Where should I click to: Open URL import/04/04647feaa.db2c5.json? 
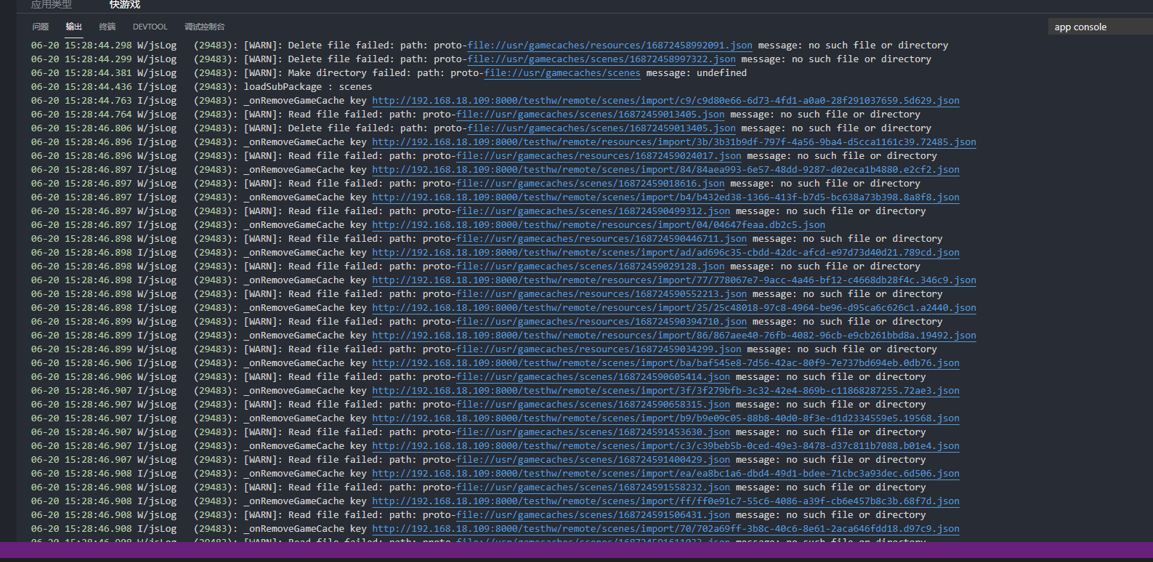coord(599,225)
